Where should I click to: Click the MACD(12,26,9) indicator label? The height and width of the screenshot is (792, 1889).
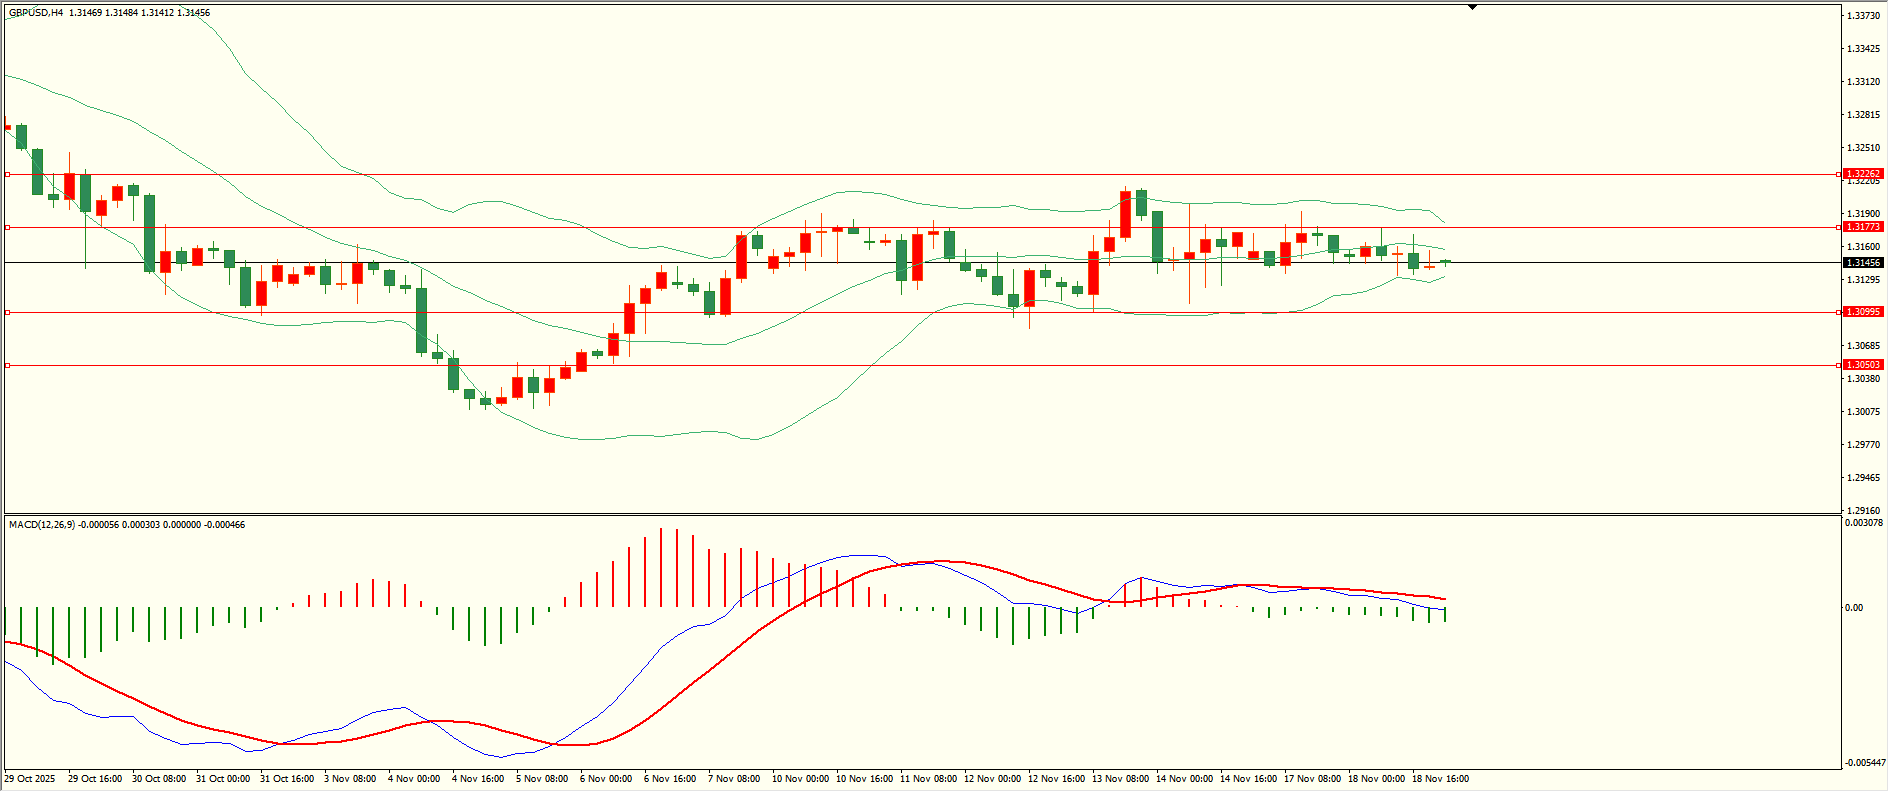coord(41,525)
